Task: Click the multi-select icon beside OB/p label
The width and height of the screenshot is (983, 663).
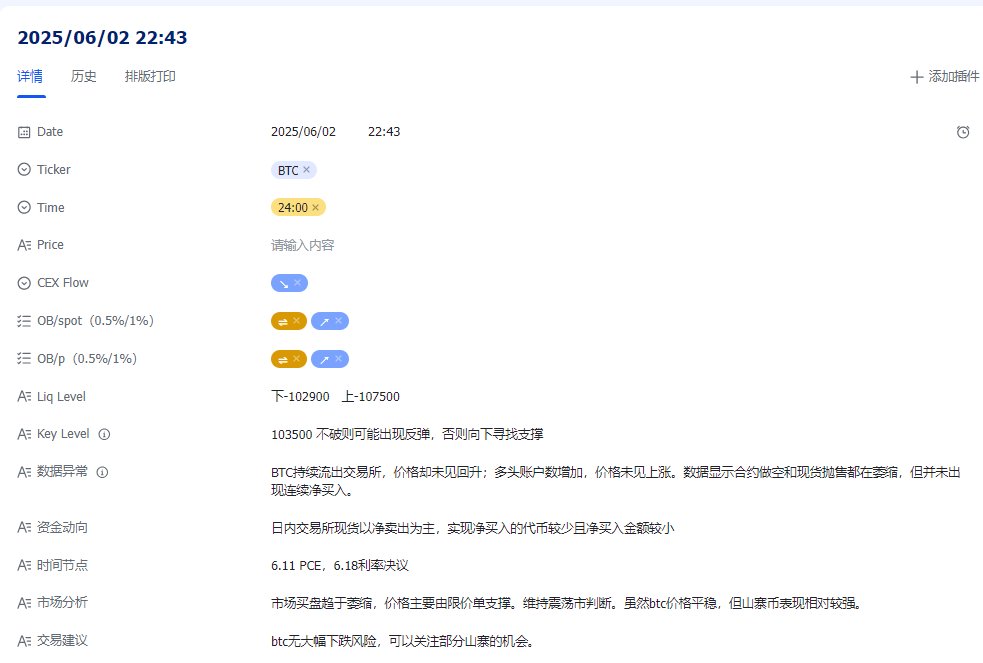Action: tap(24, 358)
